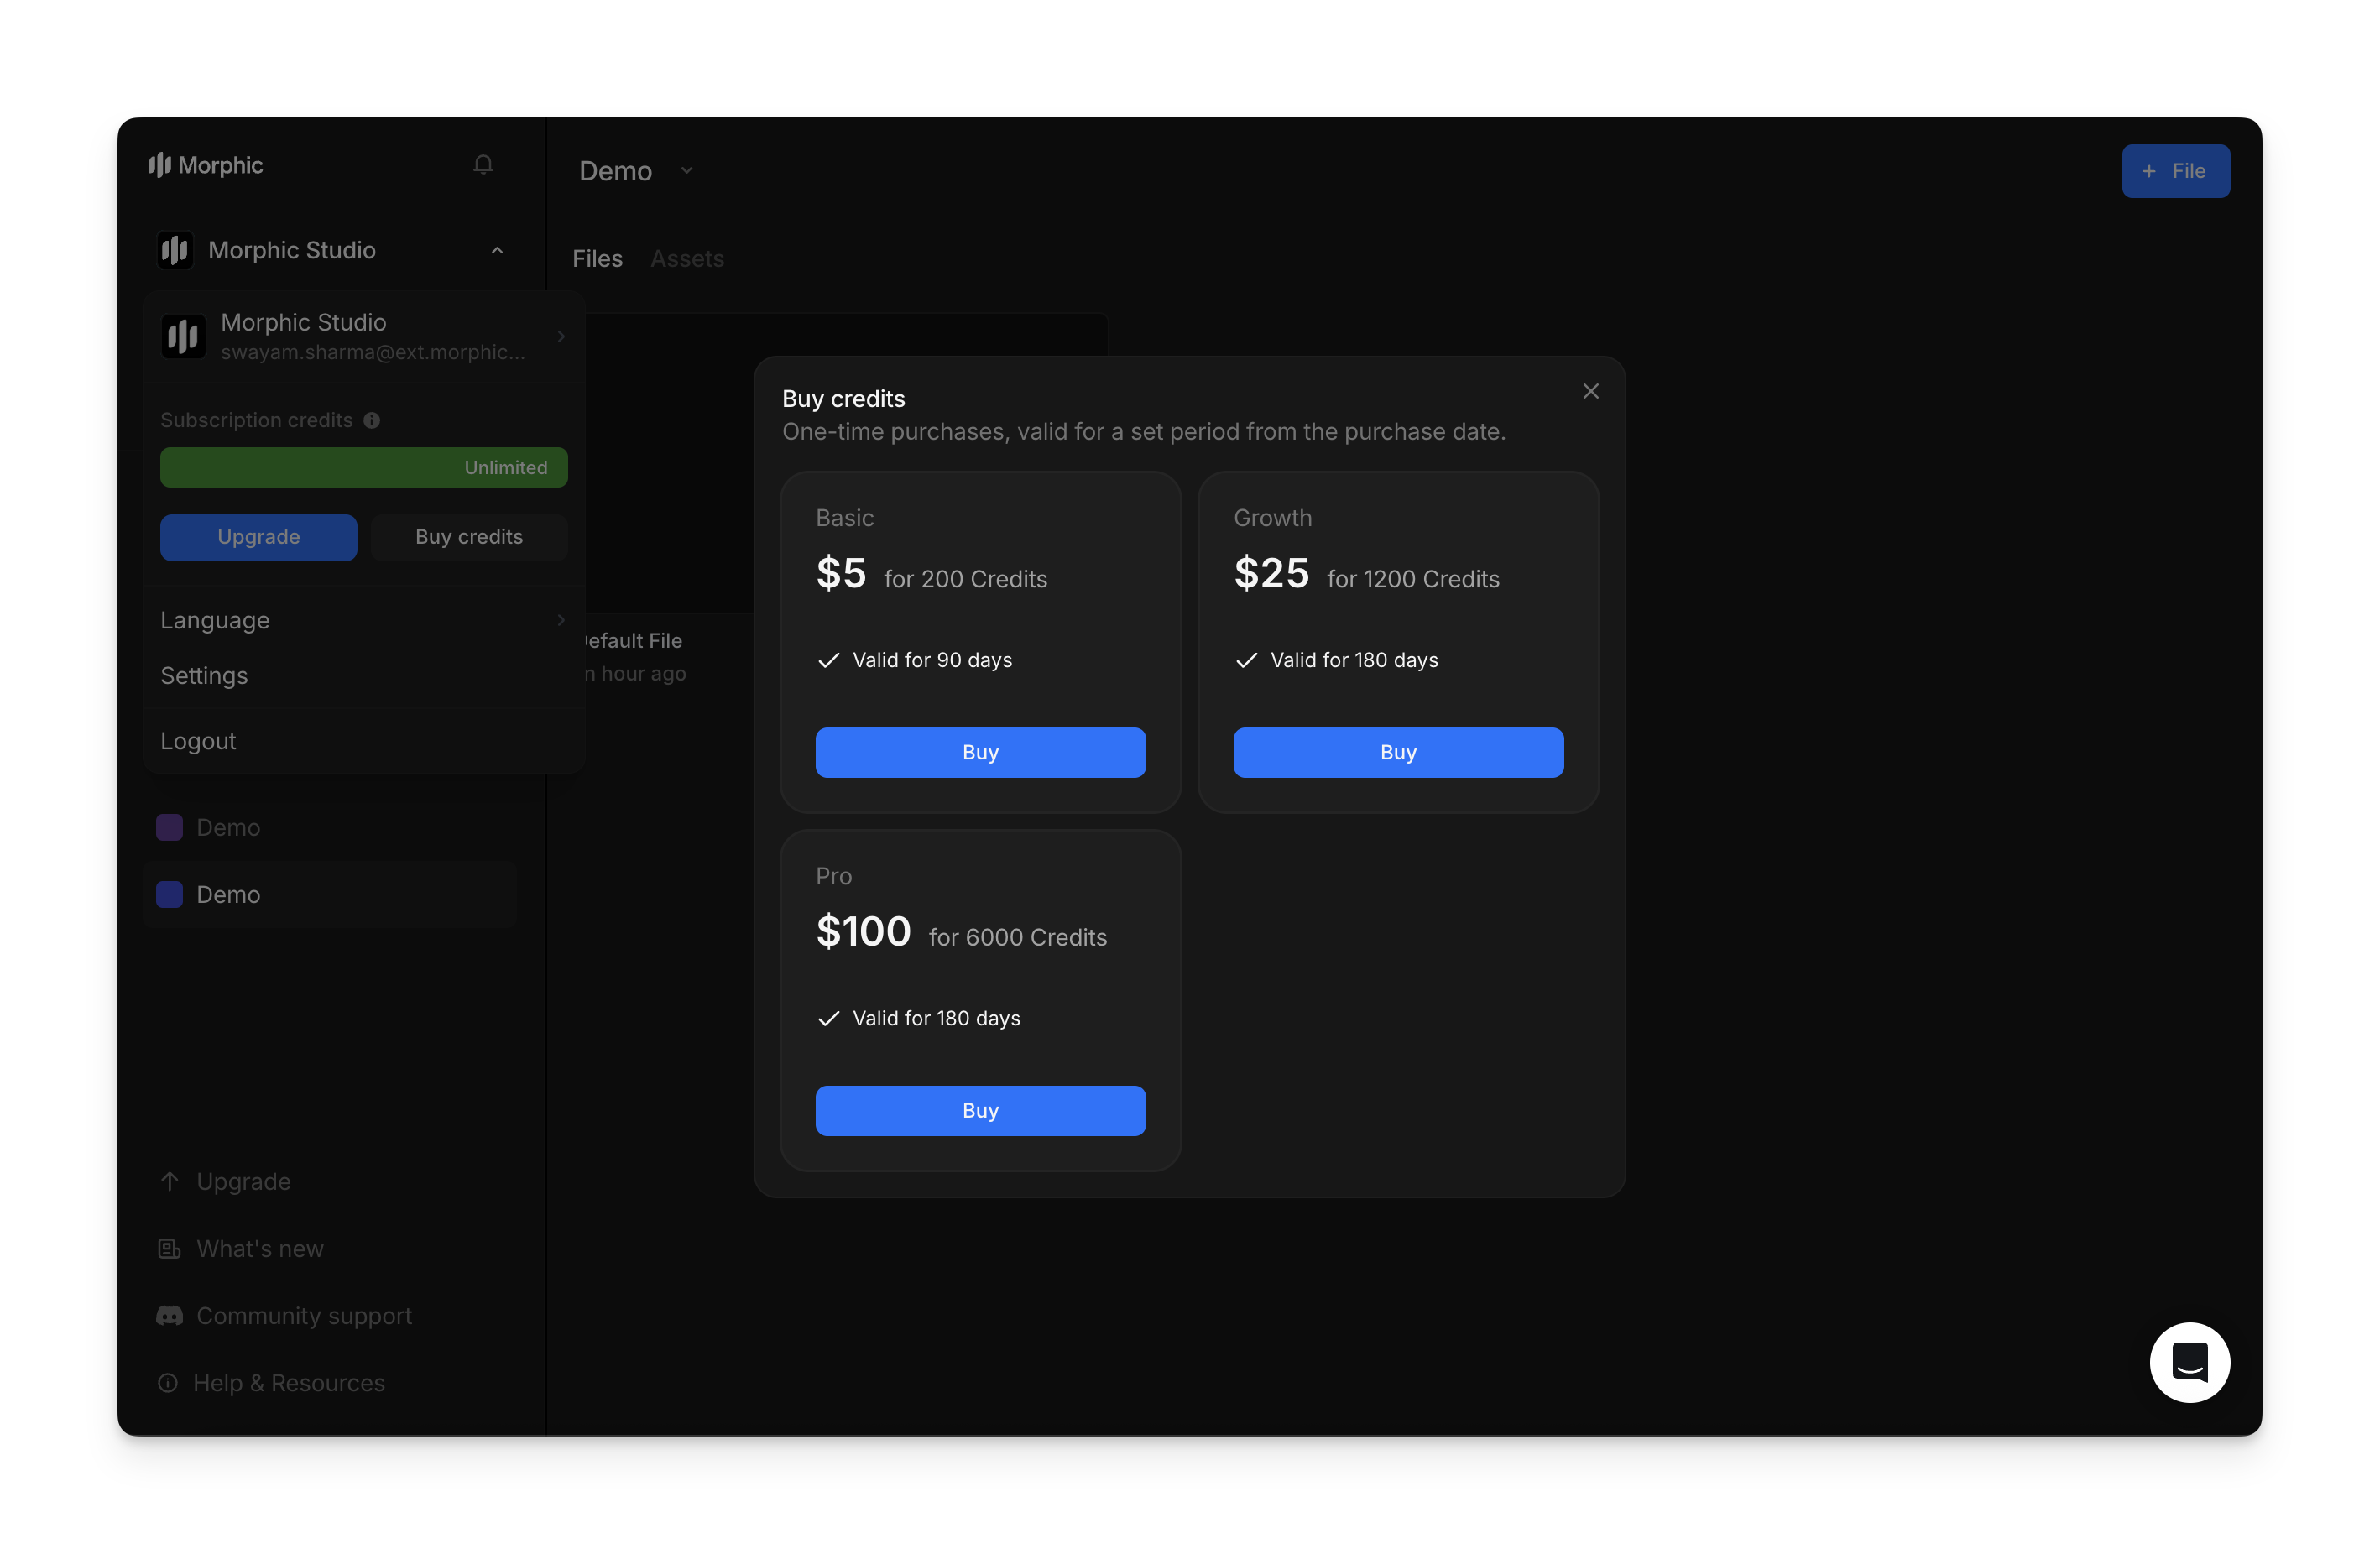Collapse the Morphic Studio workspace menu

[497, 250]
